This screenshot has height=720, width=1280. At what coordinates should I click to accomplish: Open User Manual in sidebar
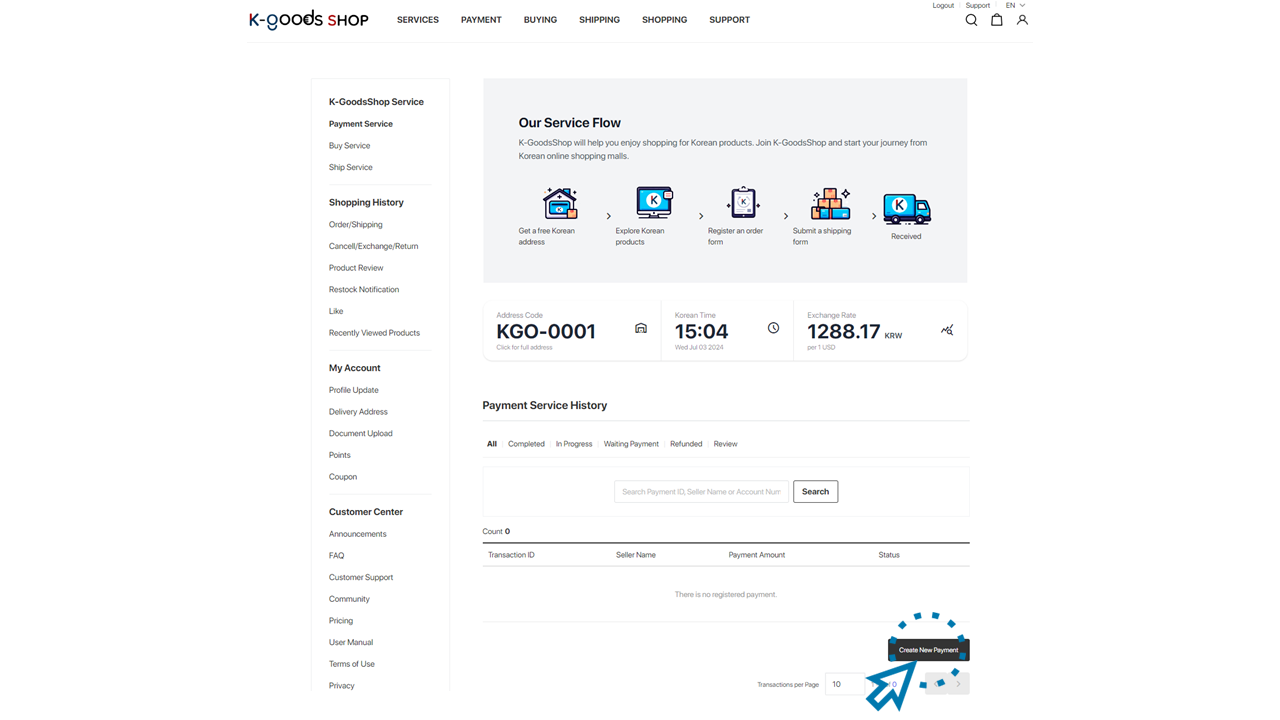point(351,643)
